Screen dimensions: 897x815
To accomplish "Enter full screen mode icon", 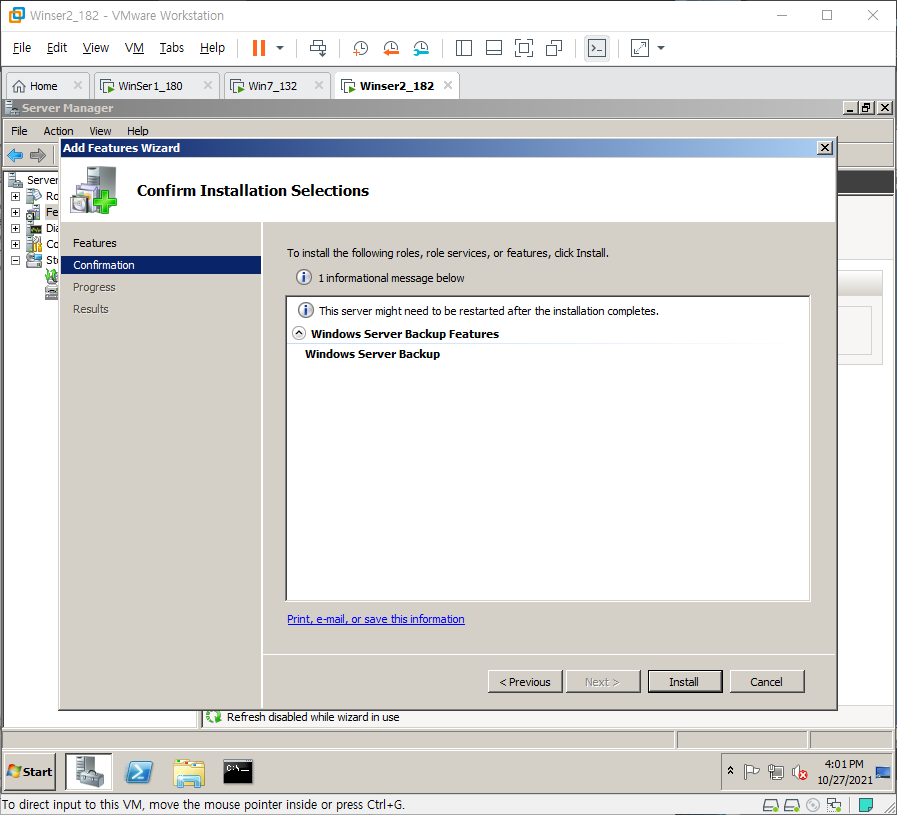I will pos(523,48).
